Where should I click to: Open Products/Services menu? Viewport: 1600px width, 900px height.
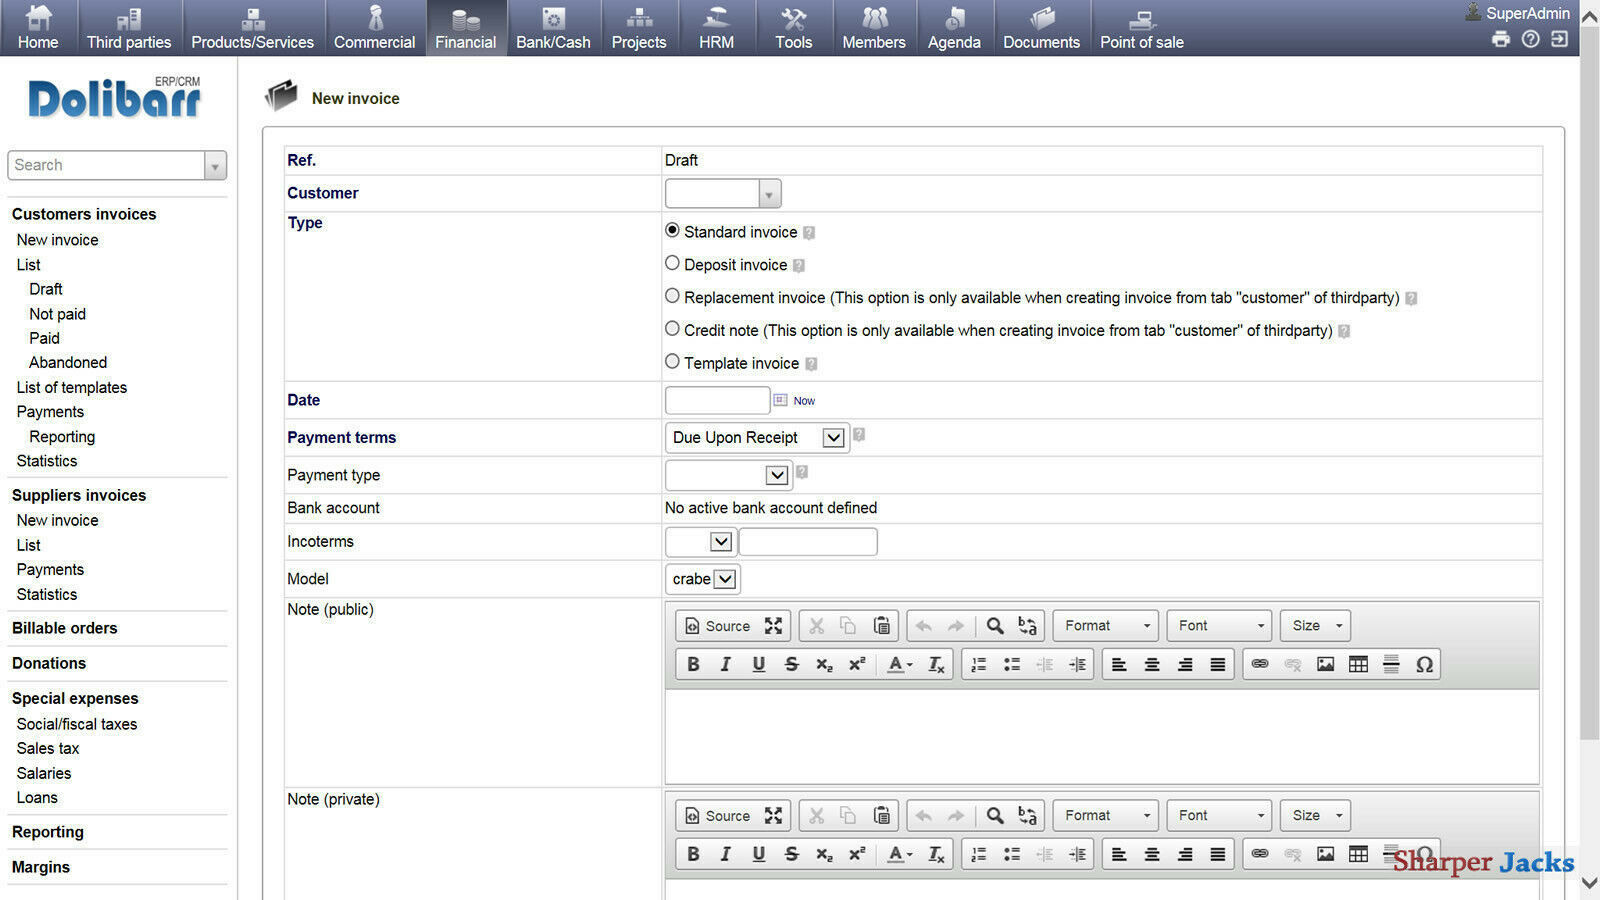tap(253, 28)
